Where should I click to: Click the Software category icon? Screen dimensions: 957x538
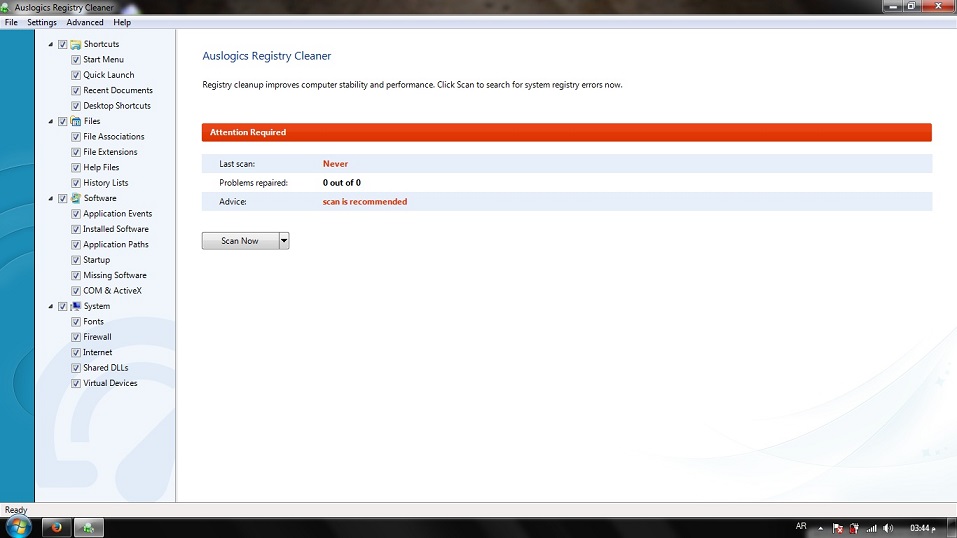coord(76,198)
